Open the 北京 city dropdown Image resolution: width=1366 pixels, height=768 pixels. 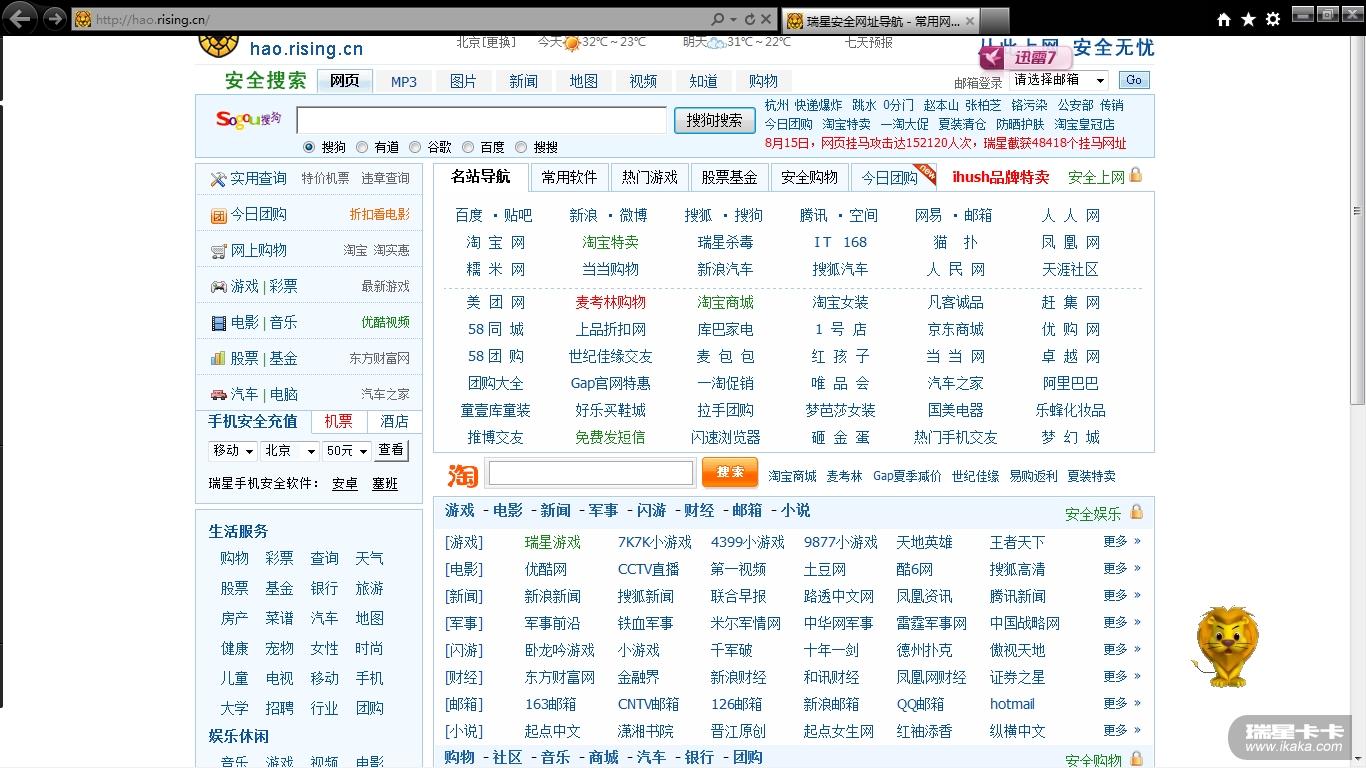tap(290, 451)
